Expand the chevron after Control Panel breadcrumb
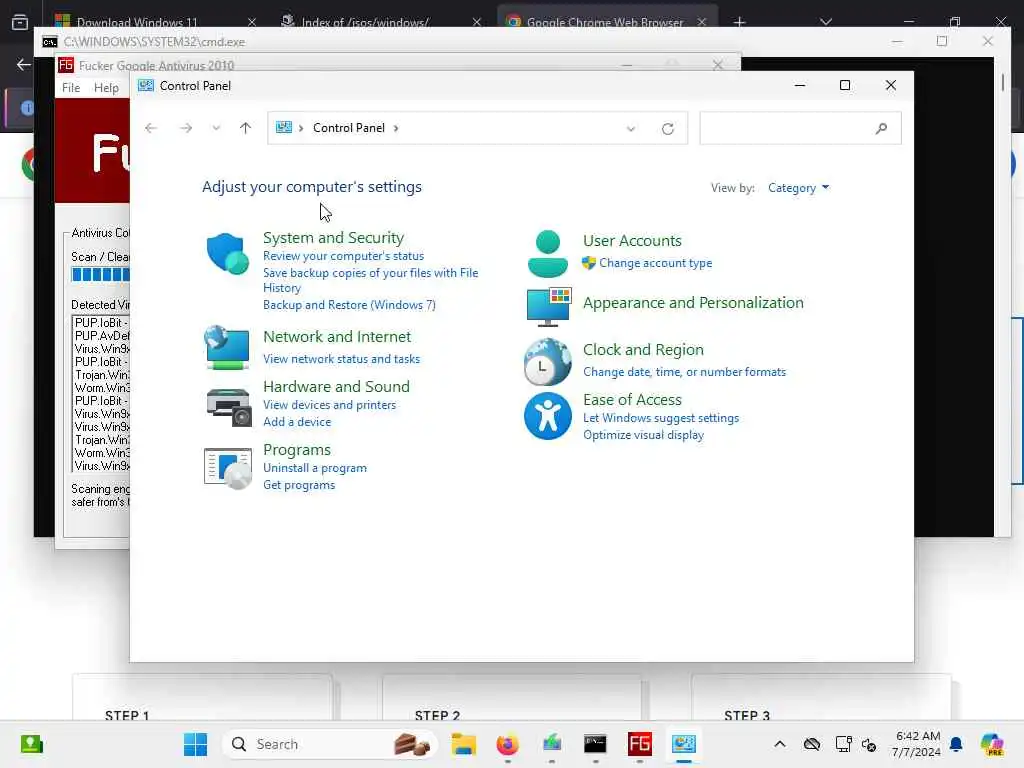This screenshot has width=1024, height=768. [396, 128]
